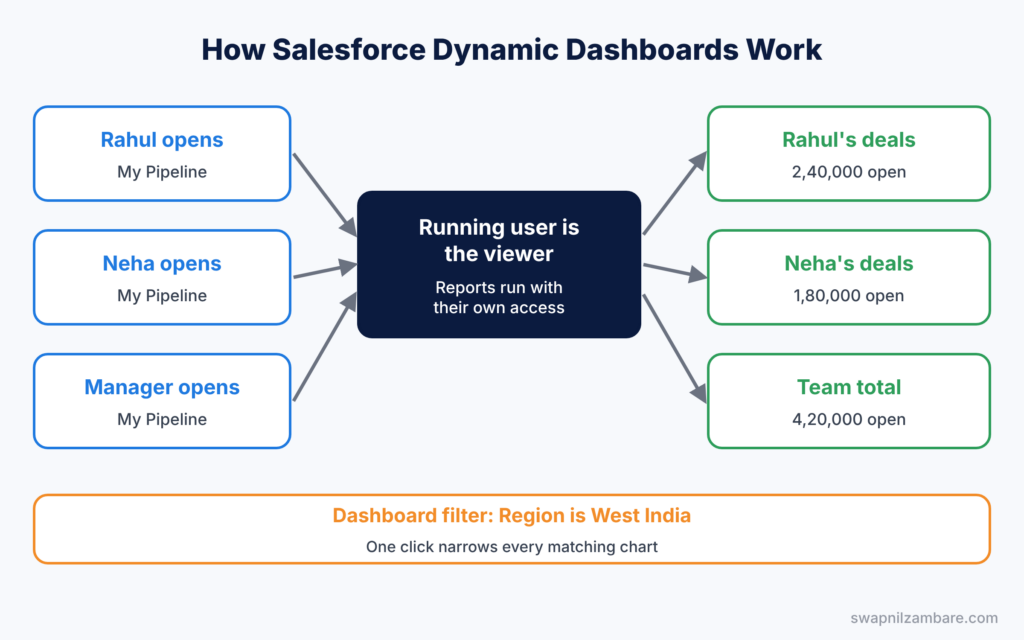Click the 'Neha's deals' heading
This screenshot has height=640, width=1024.
point(849,263)
